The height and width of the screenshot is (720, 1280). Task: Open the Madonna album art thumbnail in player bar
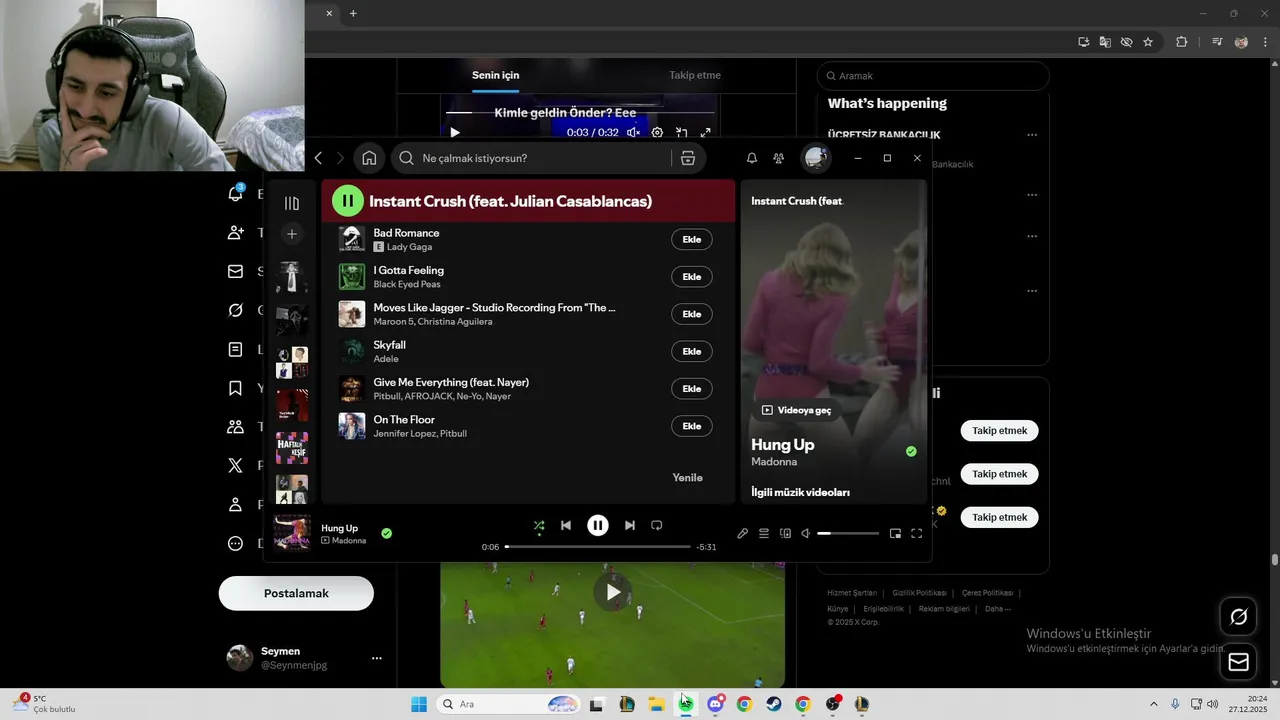click(292, 533)
